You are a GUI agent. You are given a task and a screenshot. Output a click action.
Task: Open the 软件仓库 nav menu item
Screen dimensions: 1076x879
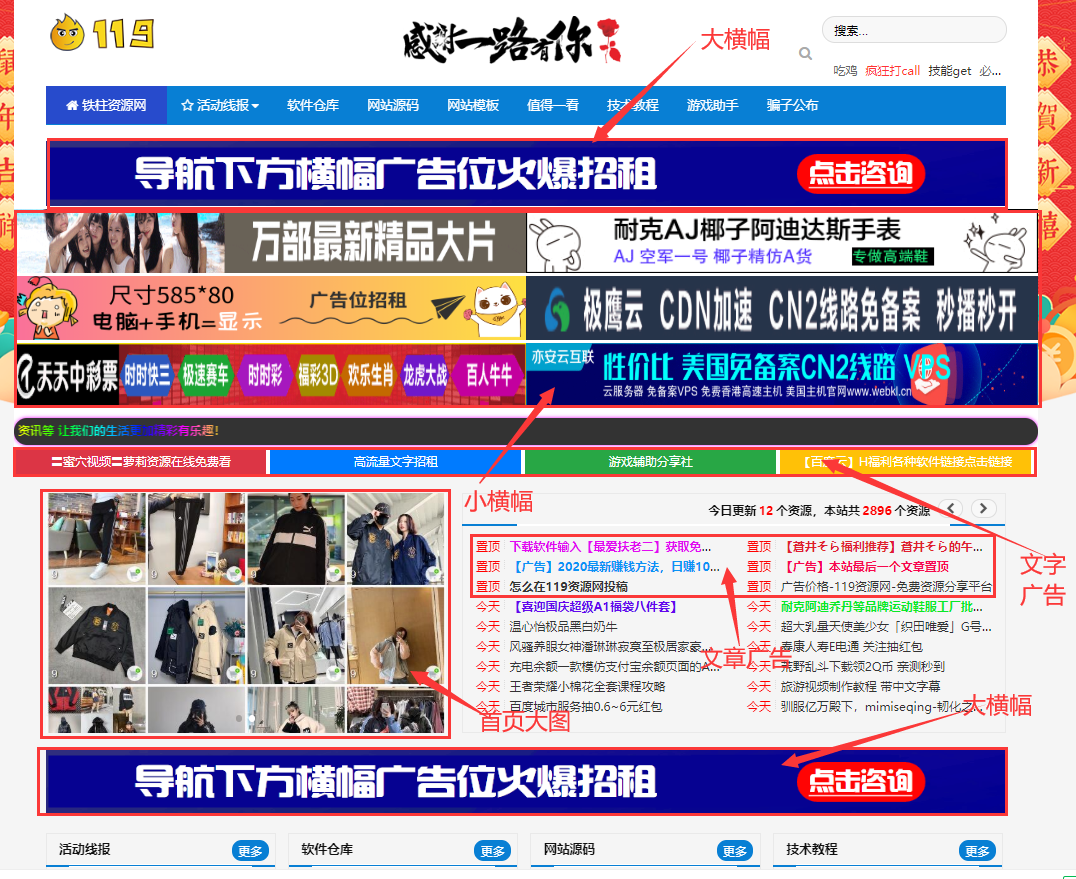(313, 105)
